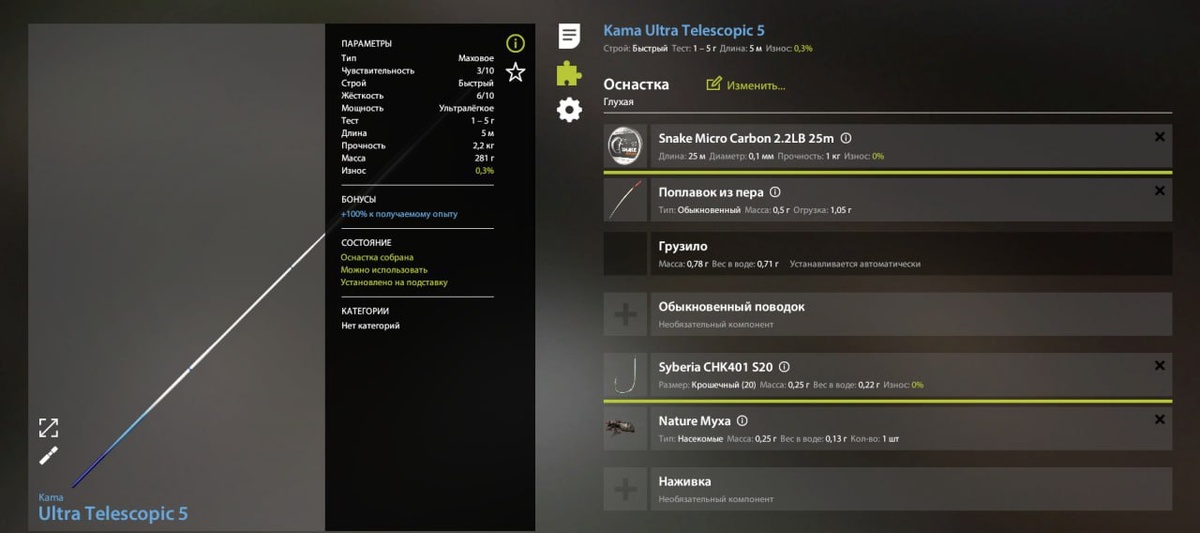The width and height of the screenshot is (1200, 533).
Task: Click the Масса 281 г parameter row
Action: coord(417,158)
